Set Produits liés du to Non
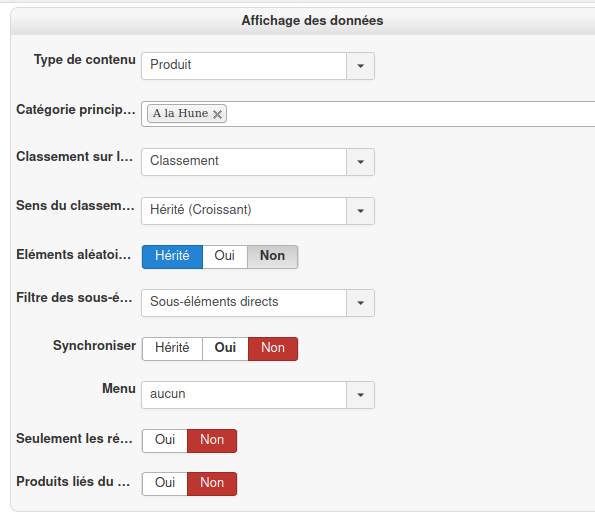This screenshot has width=595, height=524. click(212, 484)
